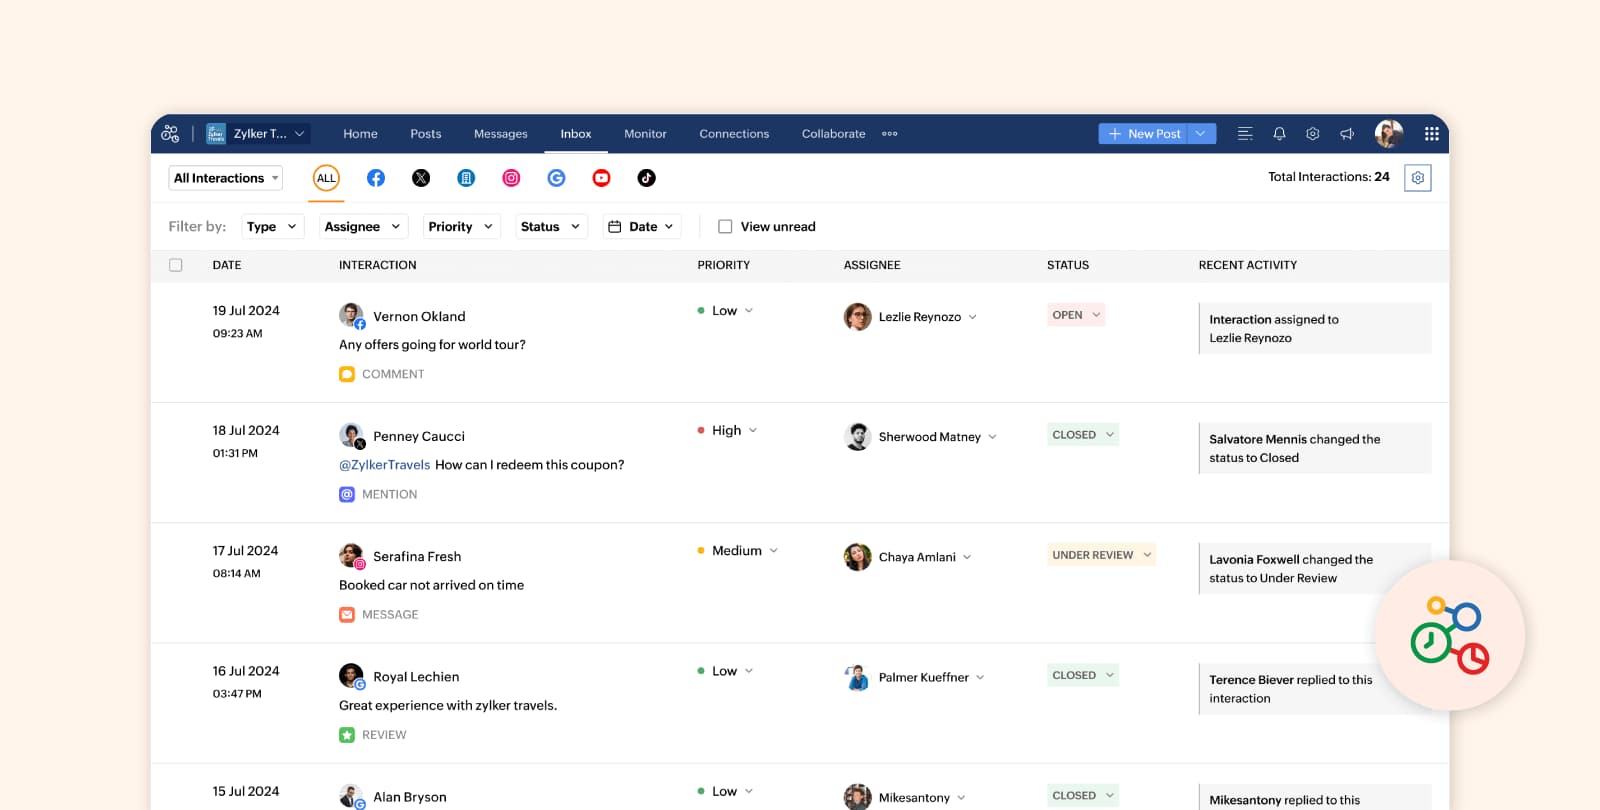Open settings gear in top navigation
Screen dimensions: 1600x810
tap(1313, 133)
